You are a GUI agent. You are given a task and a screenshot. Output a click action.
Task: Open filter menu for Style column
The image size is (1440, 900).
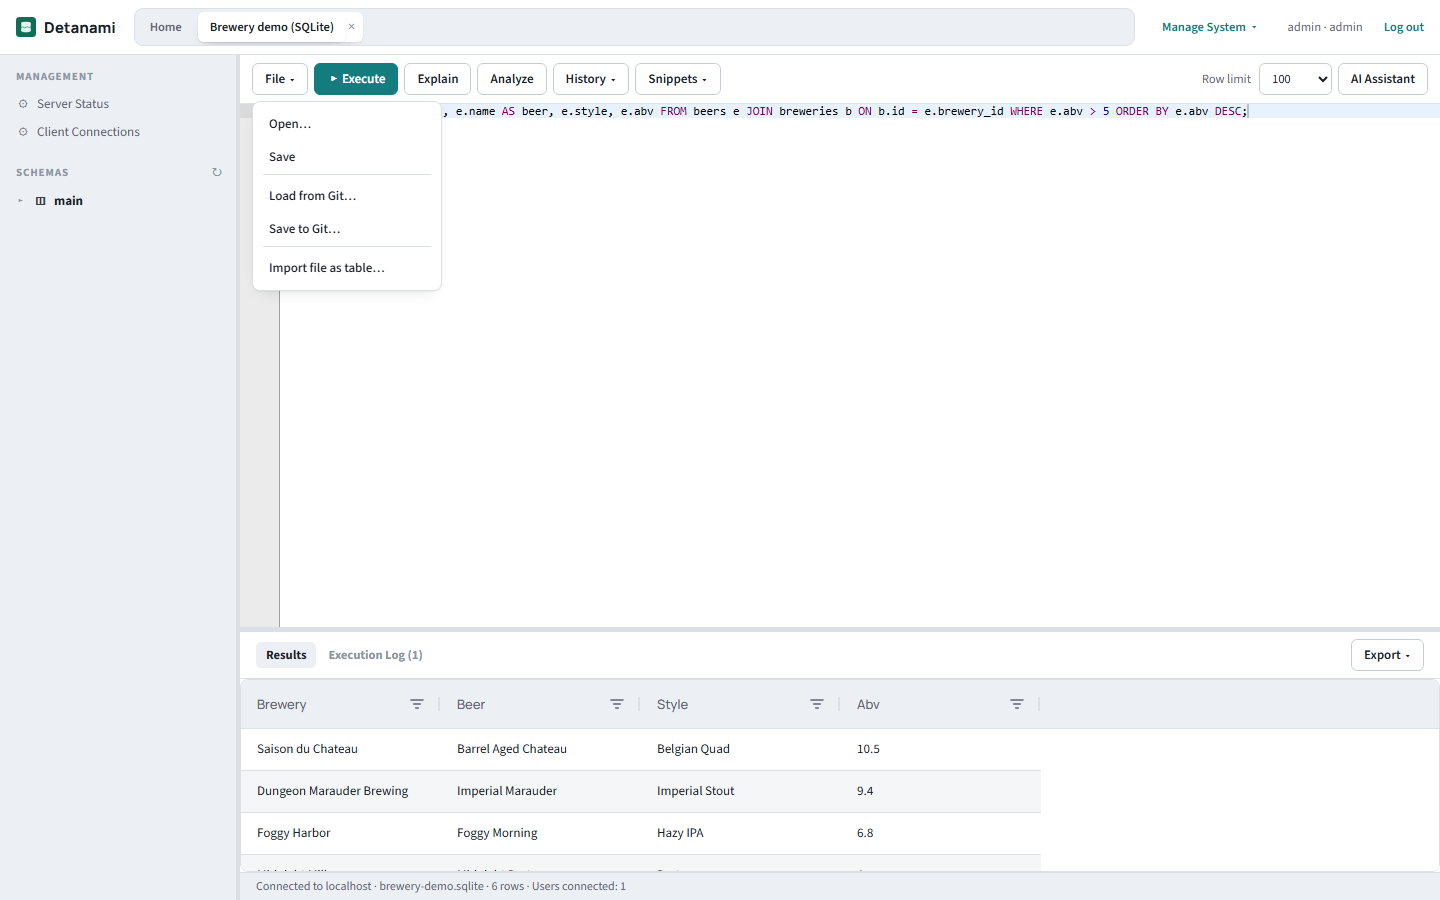point(817,704)
